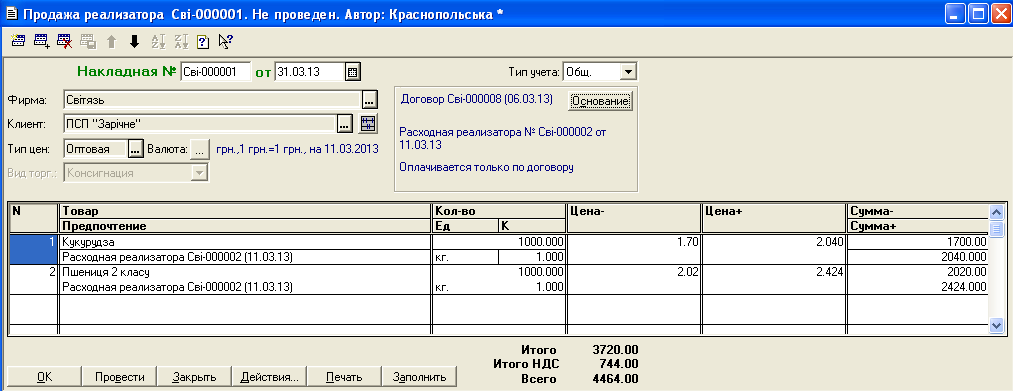Click the Цена+ cell 2.040
Image resolution: width=1013 pixels, height=391 pixels.
click(773, 249)
